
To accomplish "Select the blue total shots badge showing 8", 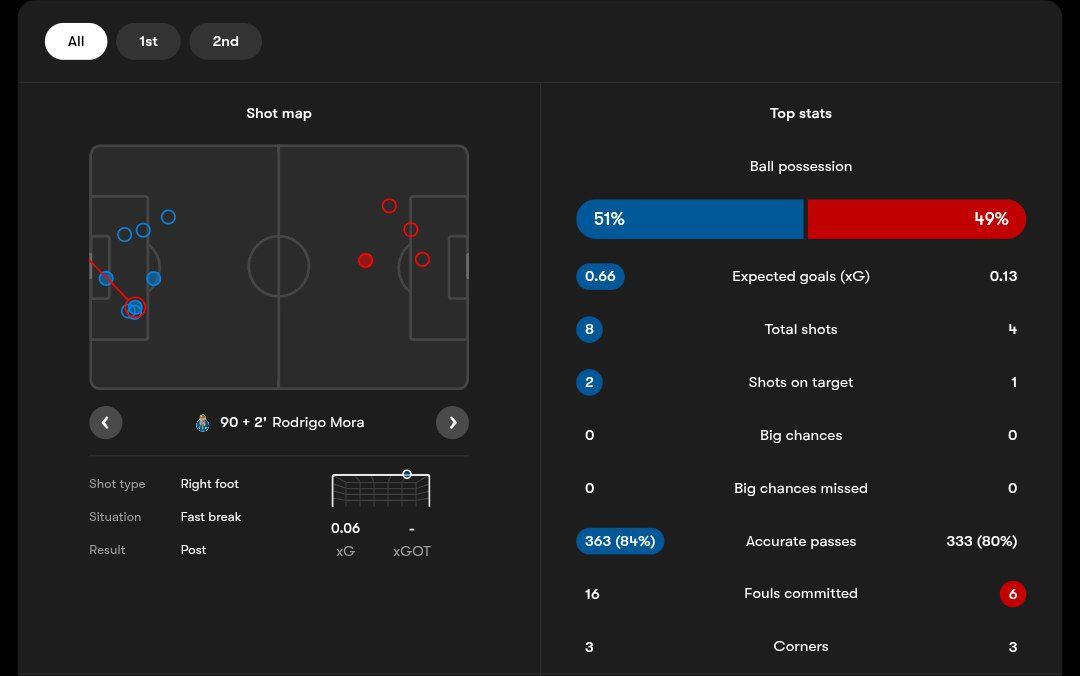I will tap(589, 329).
